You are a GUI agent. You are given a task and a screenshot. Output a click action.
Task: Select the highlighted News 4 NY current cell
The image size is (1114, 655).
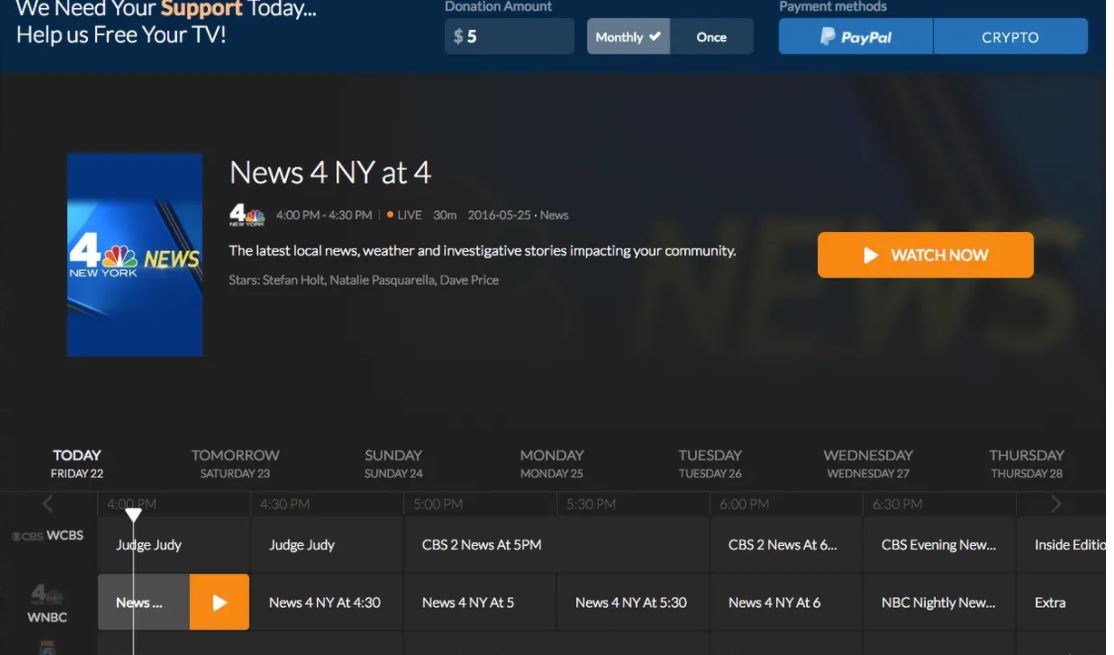pyautogui.click(x=144, y=602)
